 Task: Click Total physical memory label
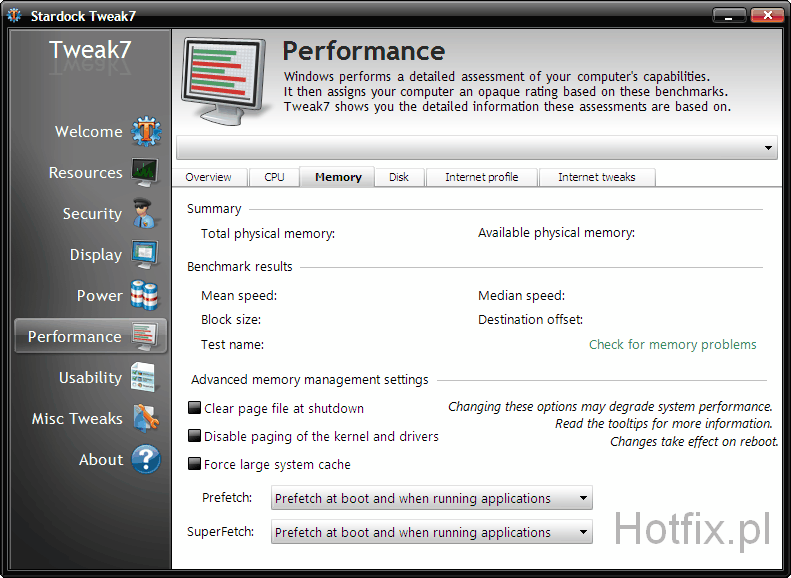(x=268, y=234)
